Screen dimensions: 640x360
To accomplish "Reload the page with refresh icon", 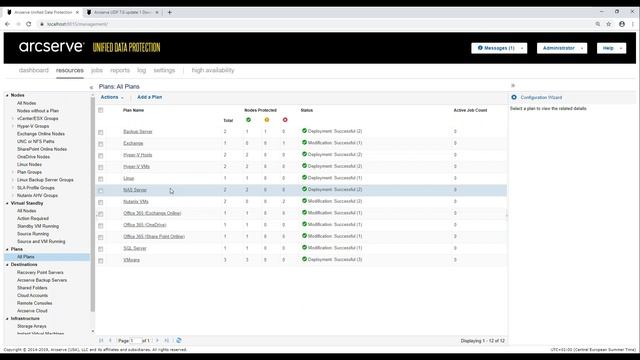I will click(29, 24).
